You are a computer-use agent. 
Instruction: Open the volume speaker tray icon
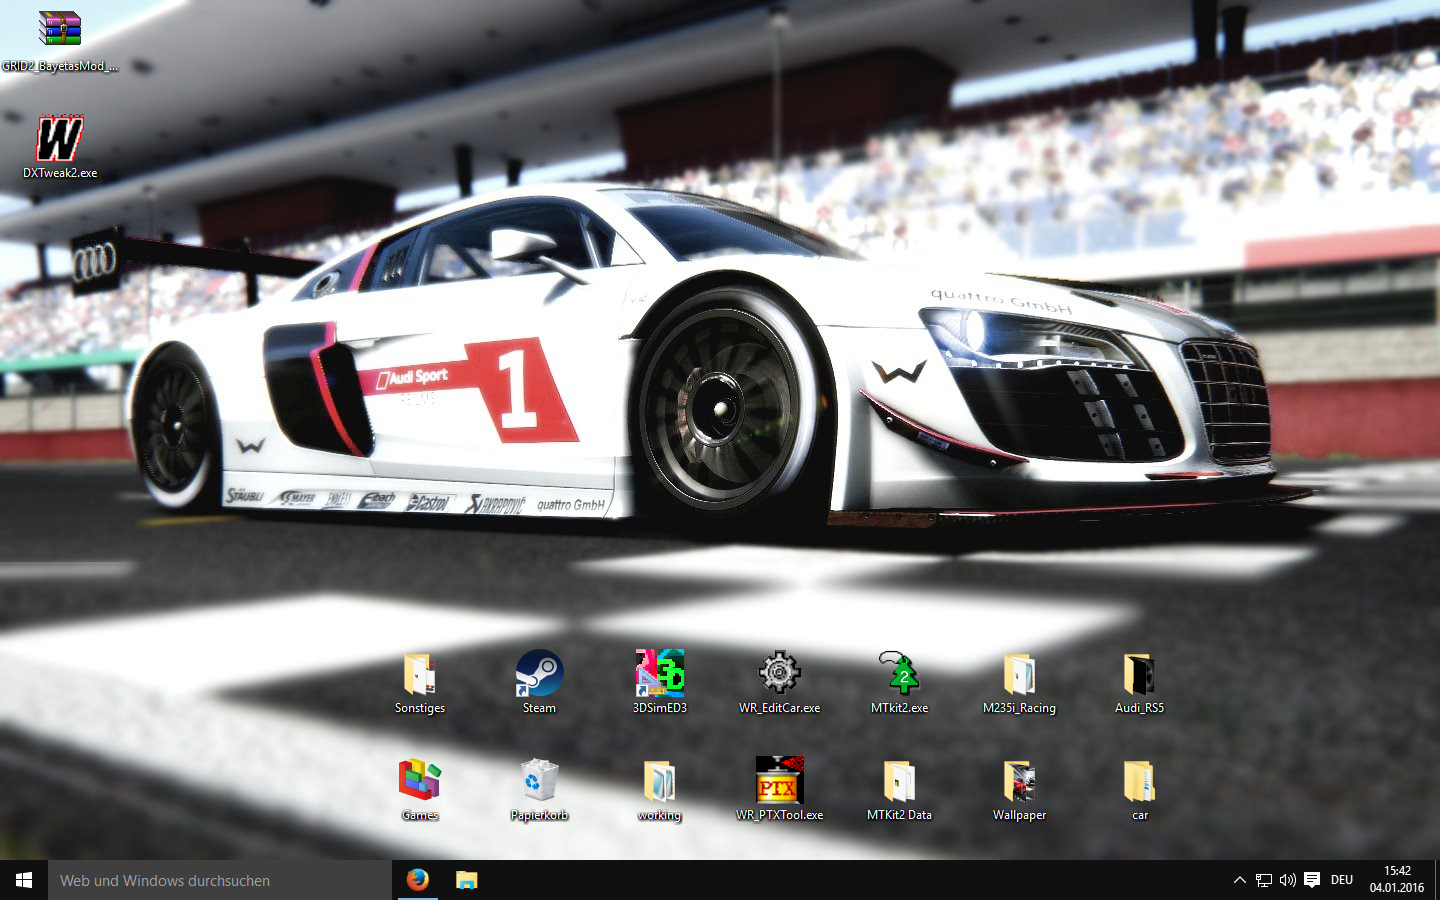(x=1288, y=880)
